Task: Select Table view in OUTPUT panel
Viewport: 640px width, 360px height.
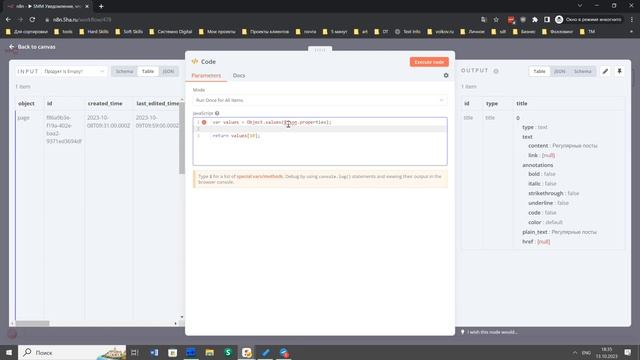Action: pyautogui.click(x=539, y=71)
